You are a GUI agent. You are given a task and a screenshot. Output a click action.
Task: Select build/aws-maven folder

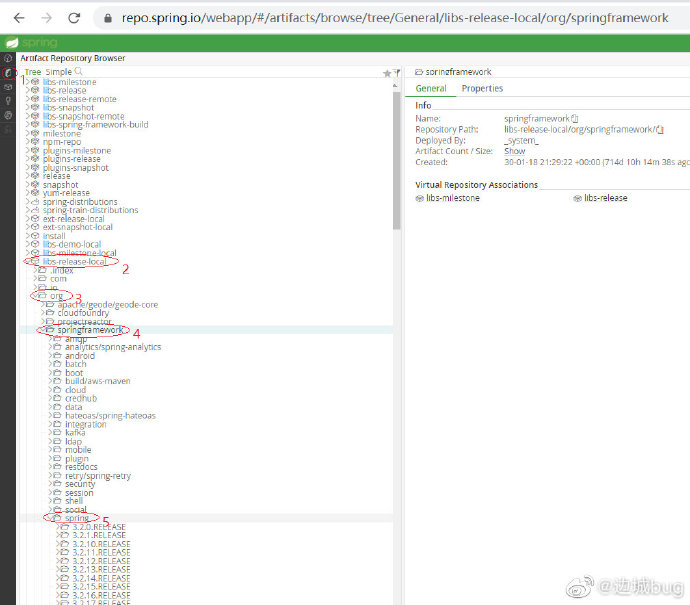point(98,381)
